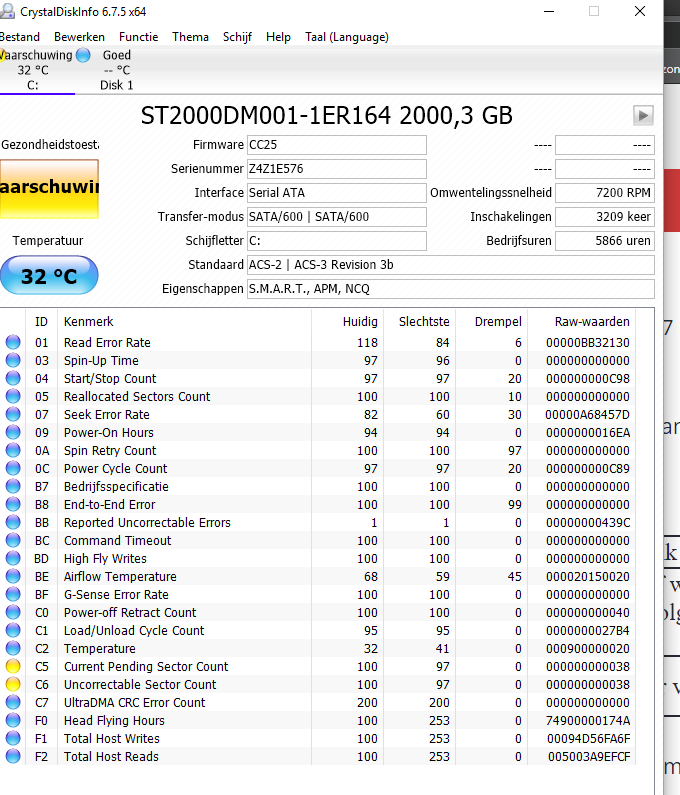This screenshot has width=680, height=795.
Task: Click the serial number field Z4Z1E576
Action: tap(337, 169)
